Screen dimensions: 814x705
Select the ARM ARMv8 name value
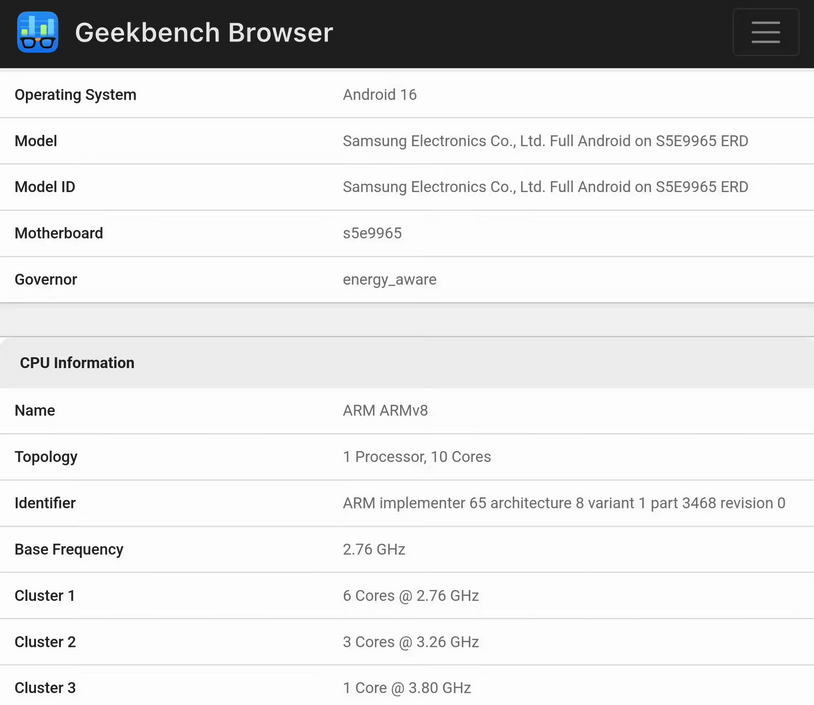(381, 410)
